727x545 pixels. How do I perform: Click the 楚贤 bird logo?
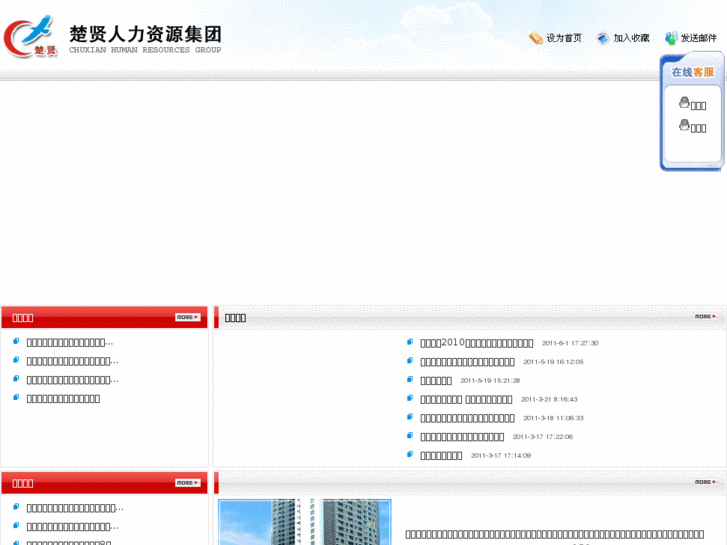30,36
